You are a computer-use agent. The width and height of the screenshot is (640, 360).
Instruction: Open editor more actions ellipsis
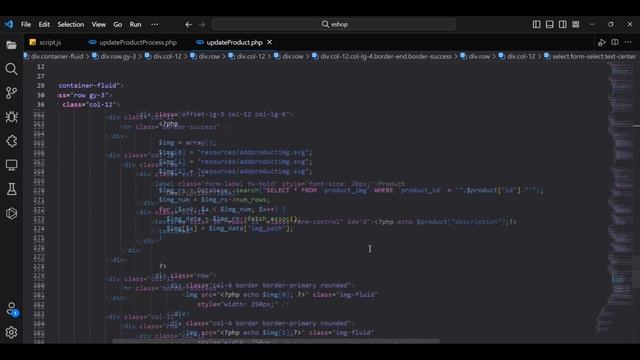coord(628,42)
